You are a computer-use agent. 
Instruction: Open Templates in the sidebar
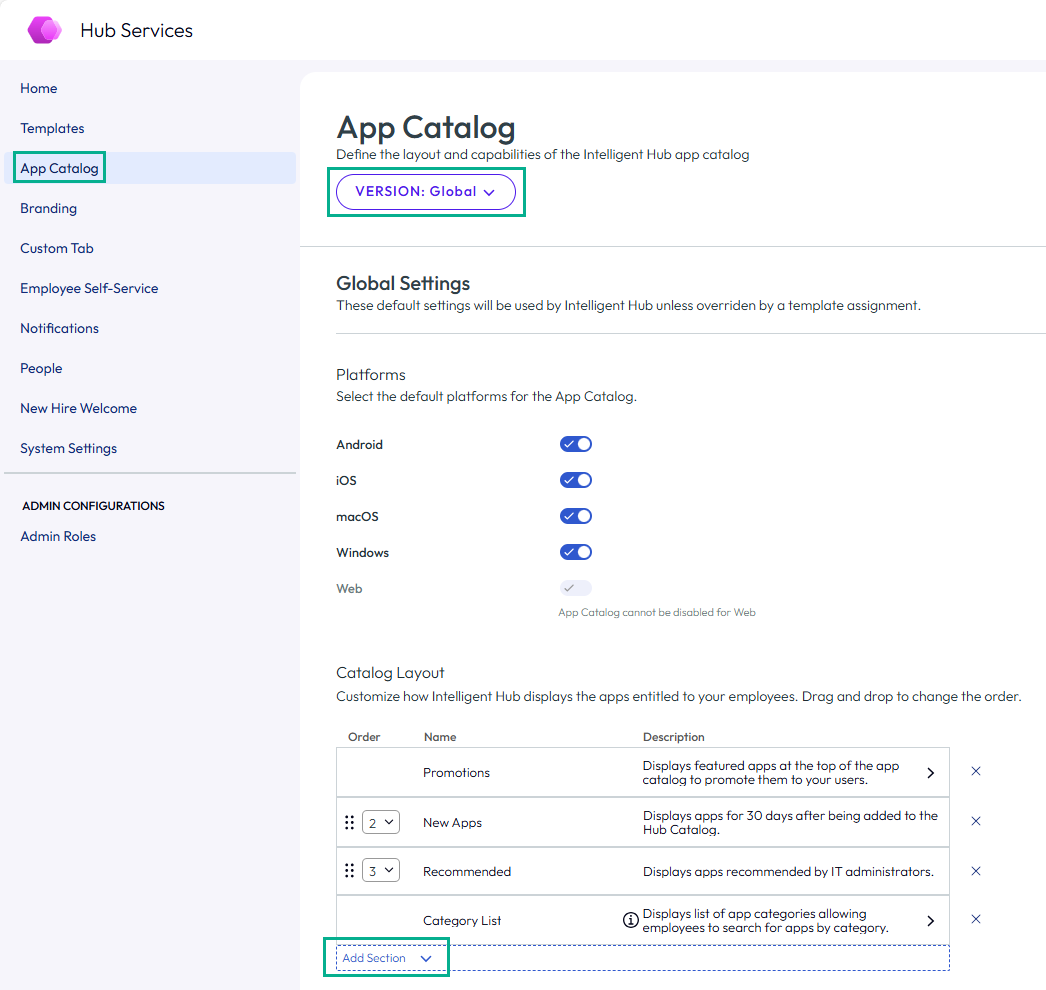(52, 128)
